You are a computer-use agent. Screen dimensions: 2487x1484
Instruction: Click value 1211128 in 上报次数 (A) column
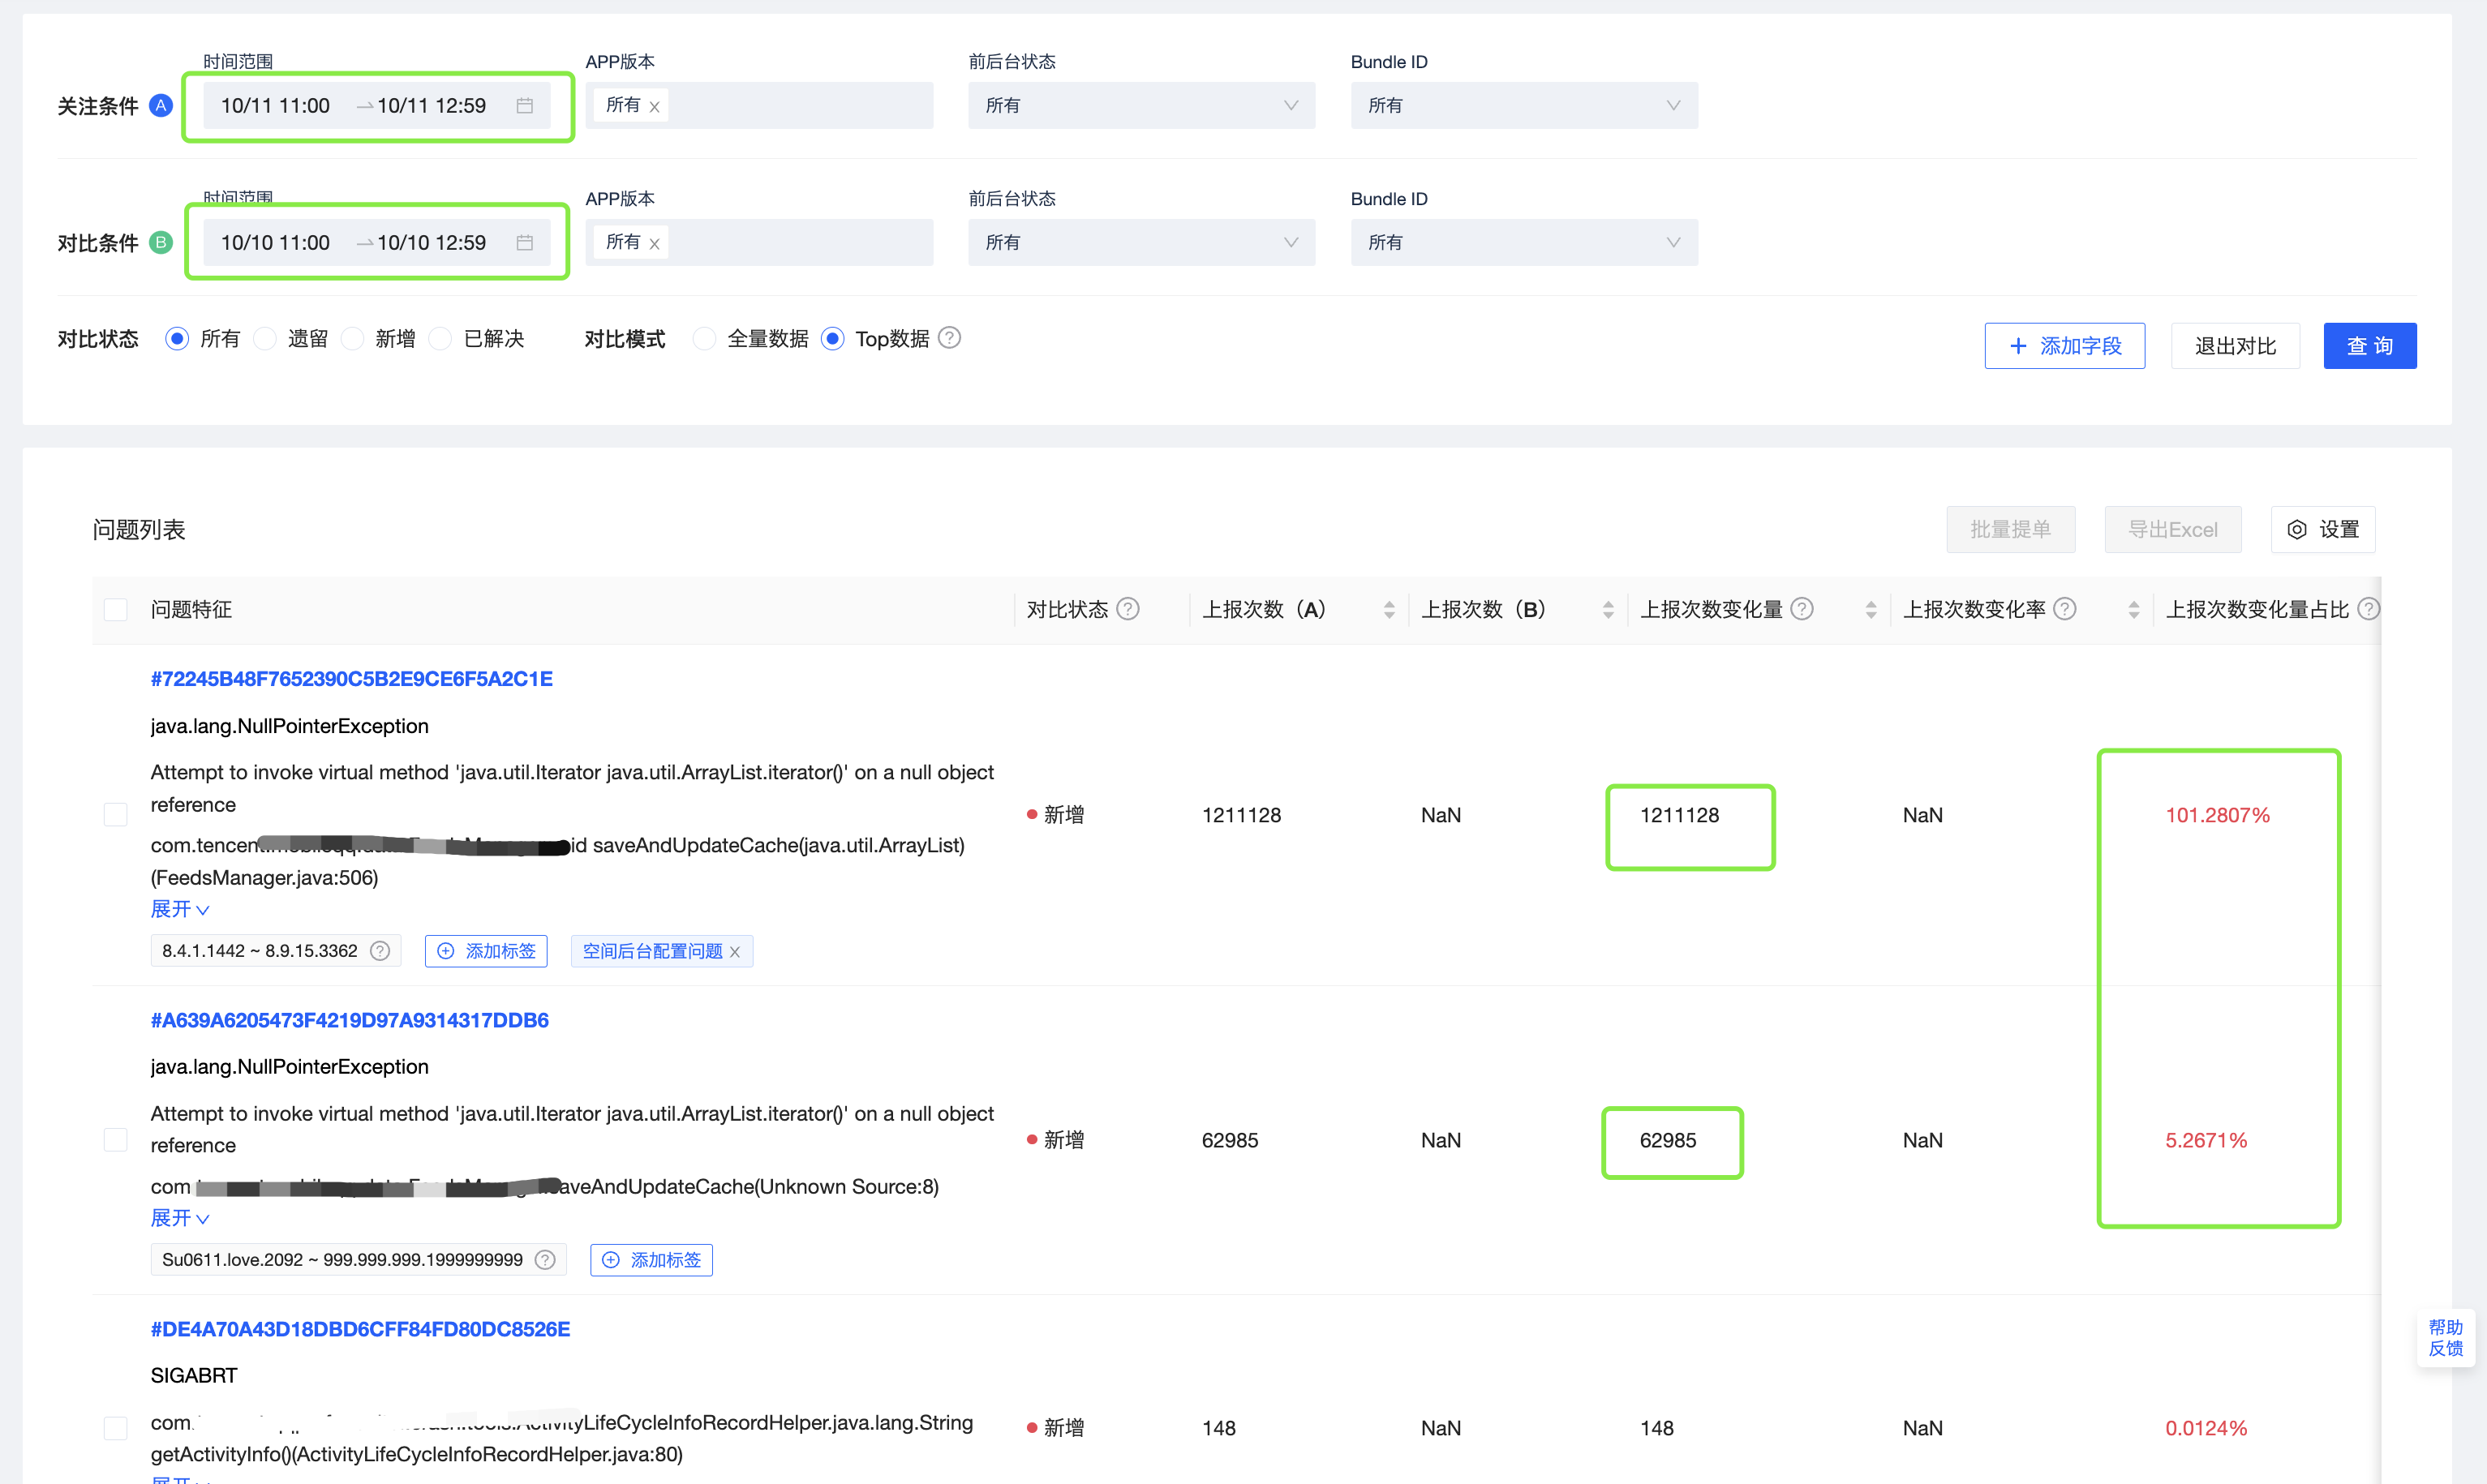(1241, 815)
